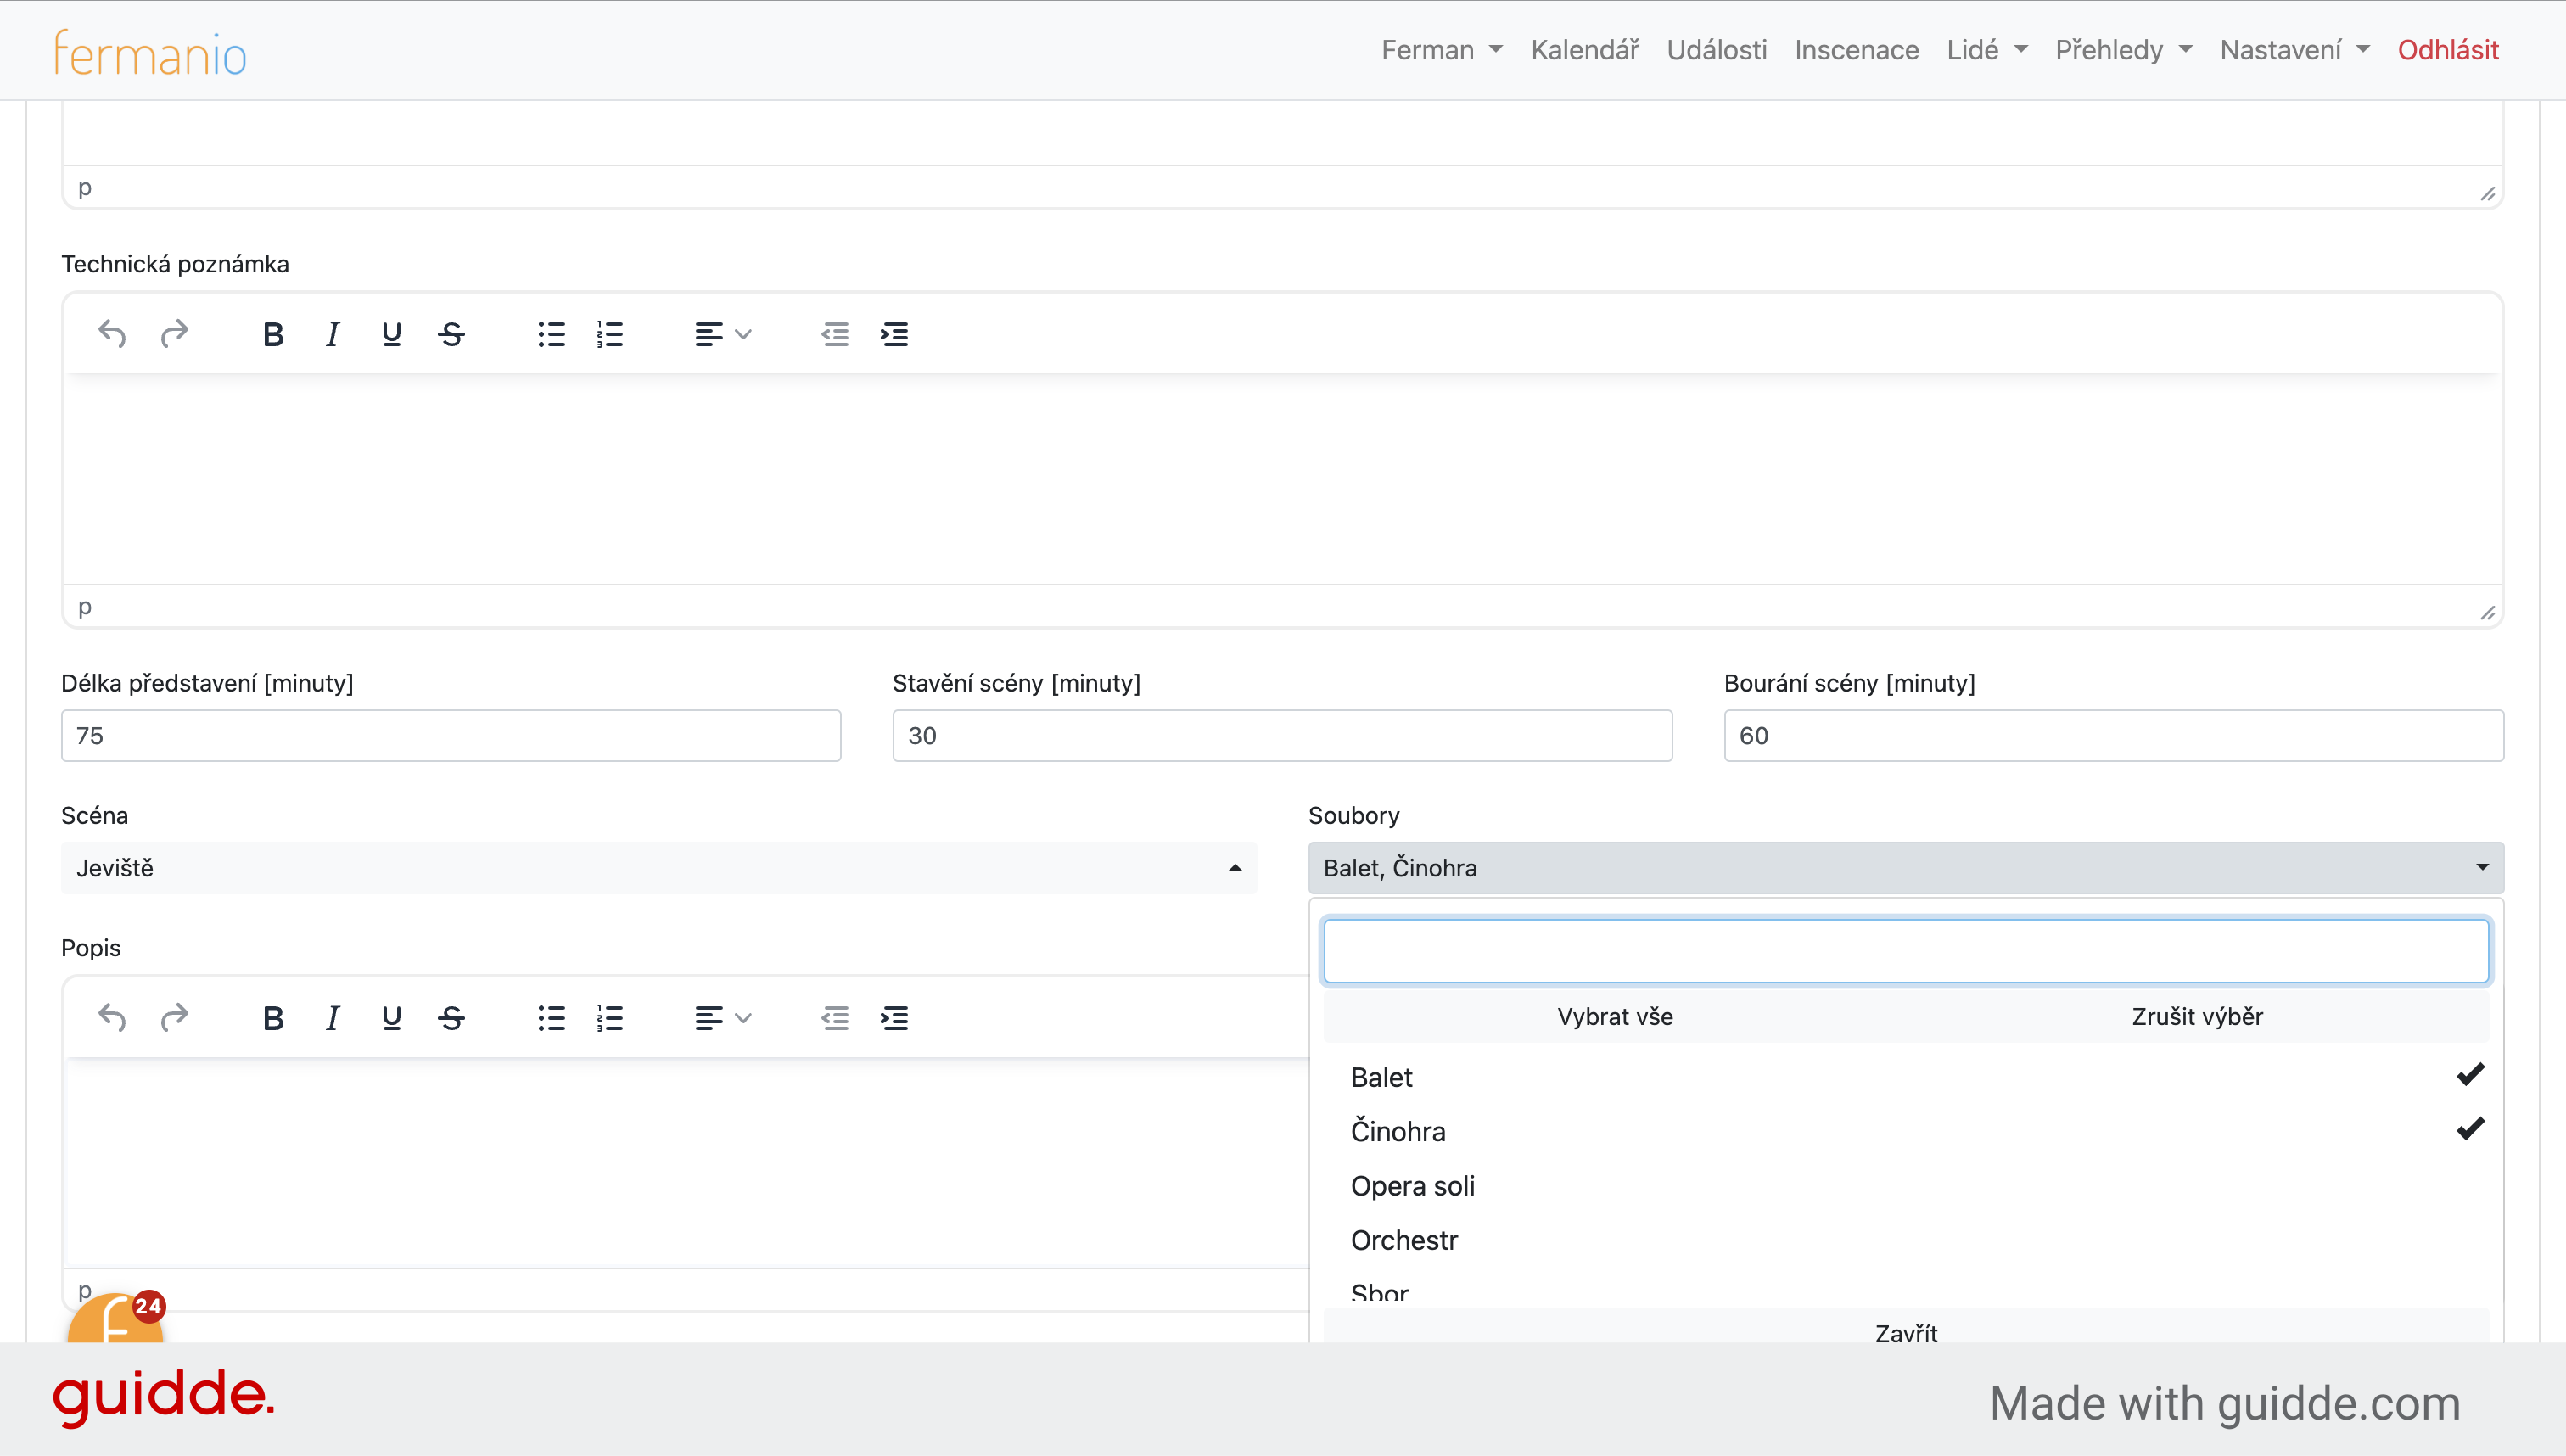Open the Ferman dropdown menu

1441,50
